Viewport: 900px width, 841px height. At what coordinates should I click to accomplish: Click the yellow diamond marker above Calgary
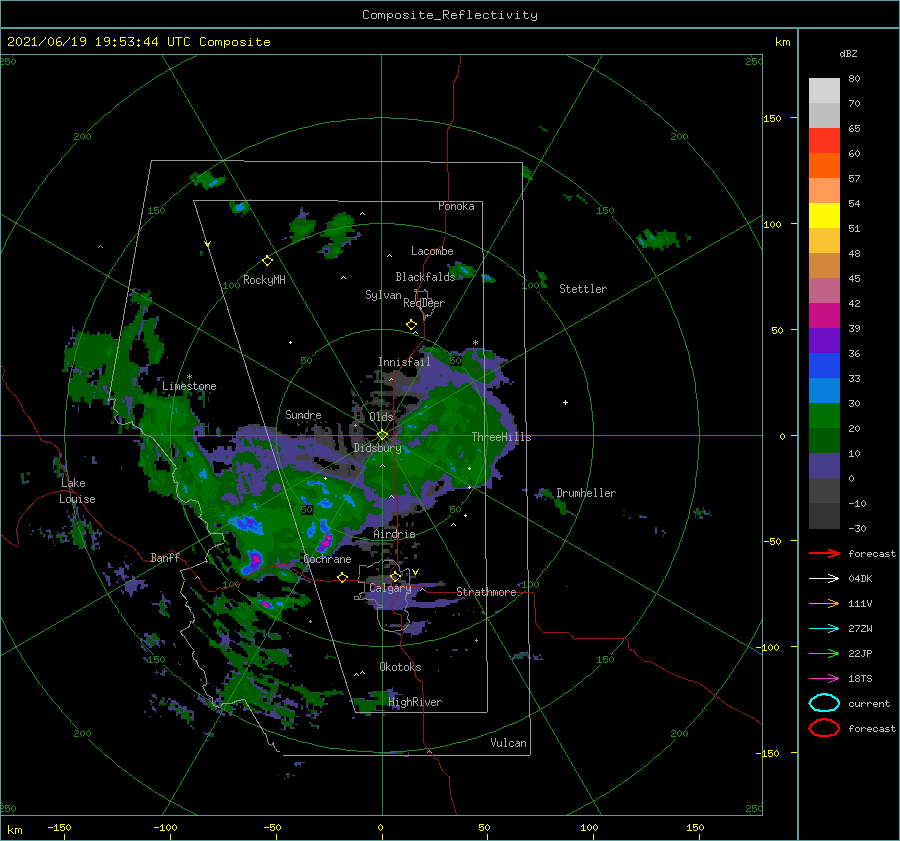click(395, 576)
